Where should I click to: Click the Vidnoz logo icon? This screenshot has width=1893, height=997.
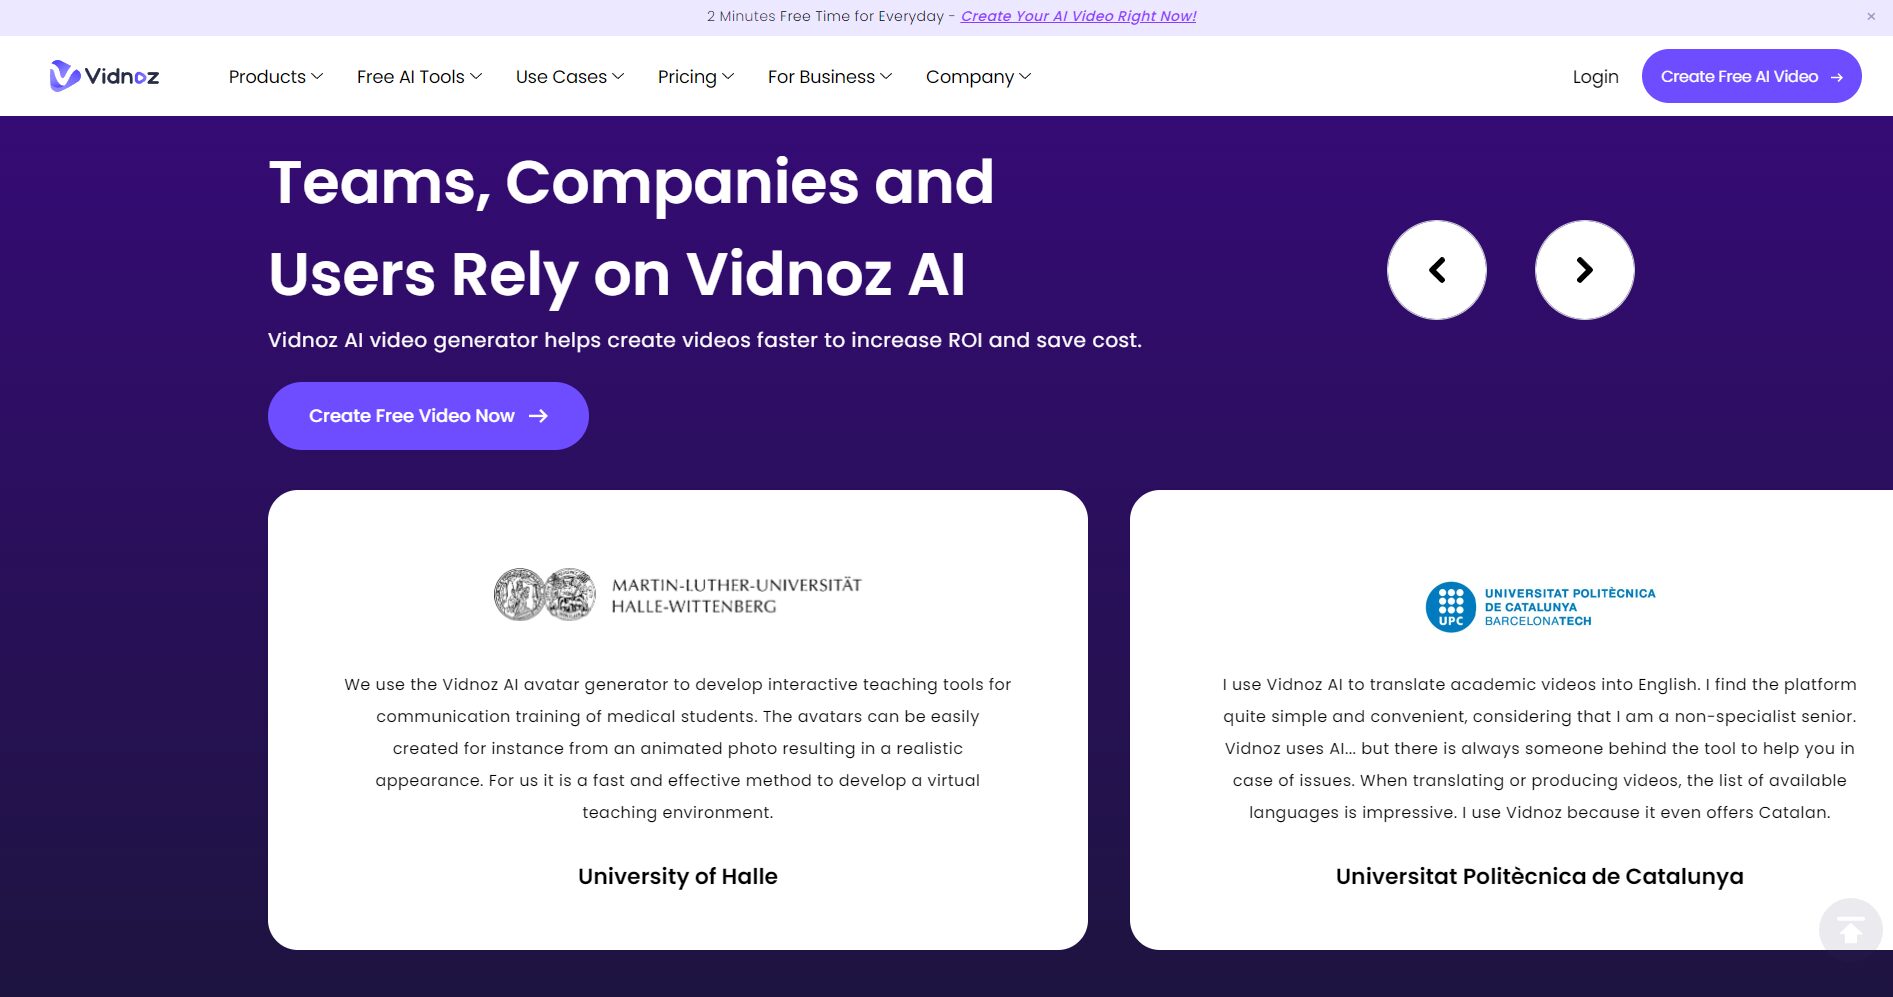(x=65, y=76)
